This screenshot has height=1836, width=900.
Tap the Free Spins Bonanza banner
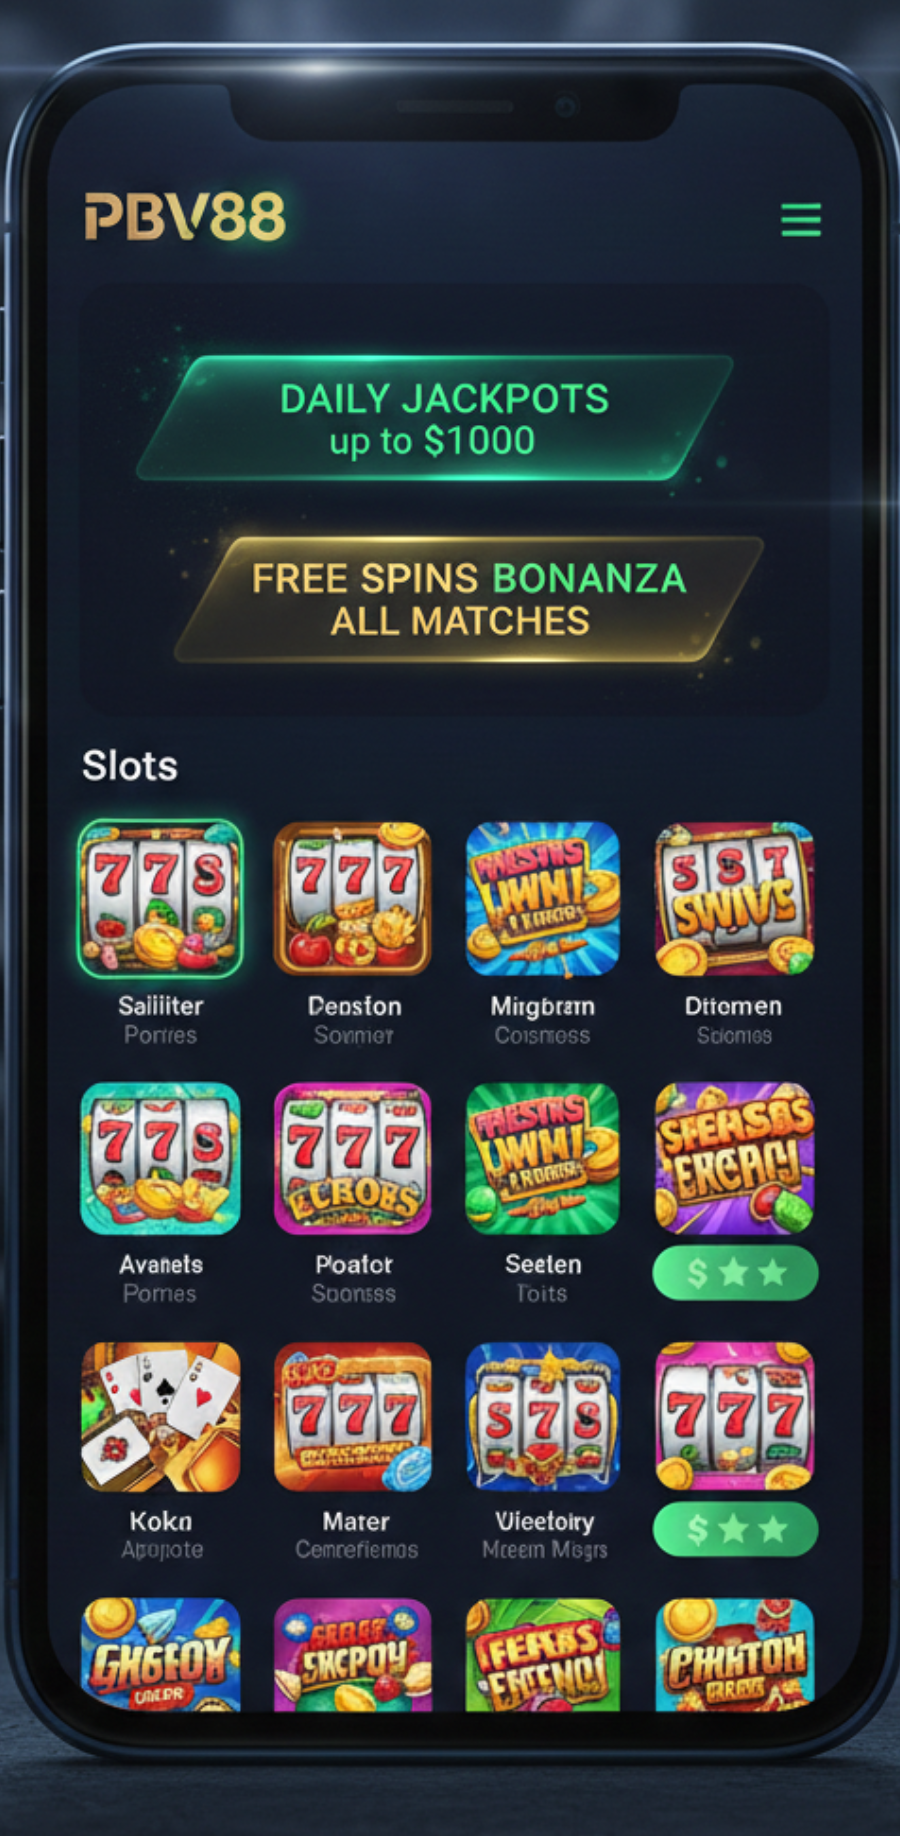point(468,599)
